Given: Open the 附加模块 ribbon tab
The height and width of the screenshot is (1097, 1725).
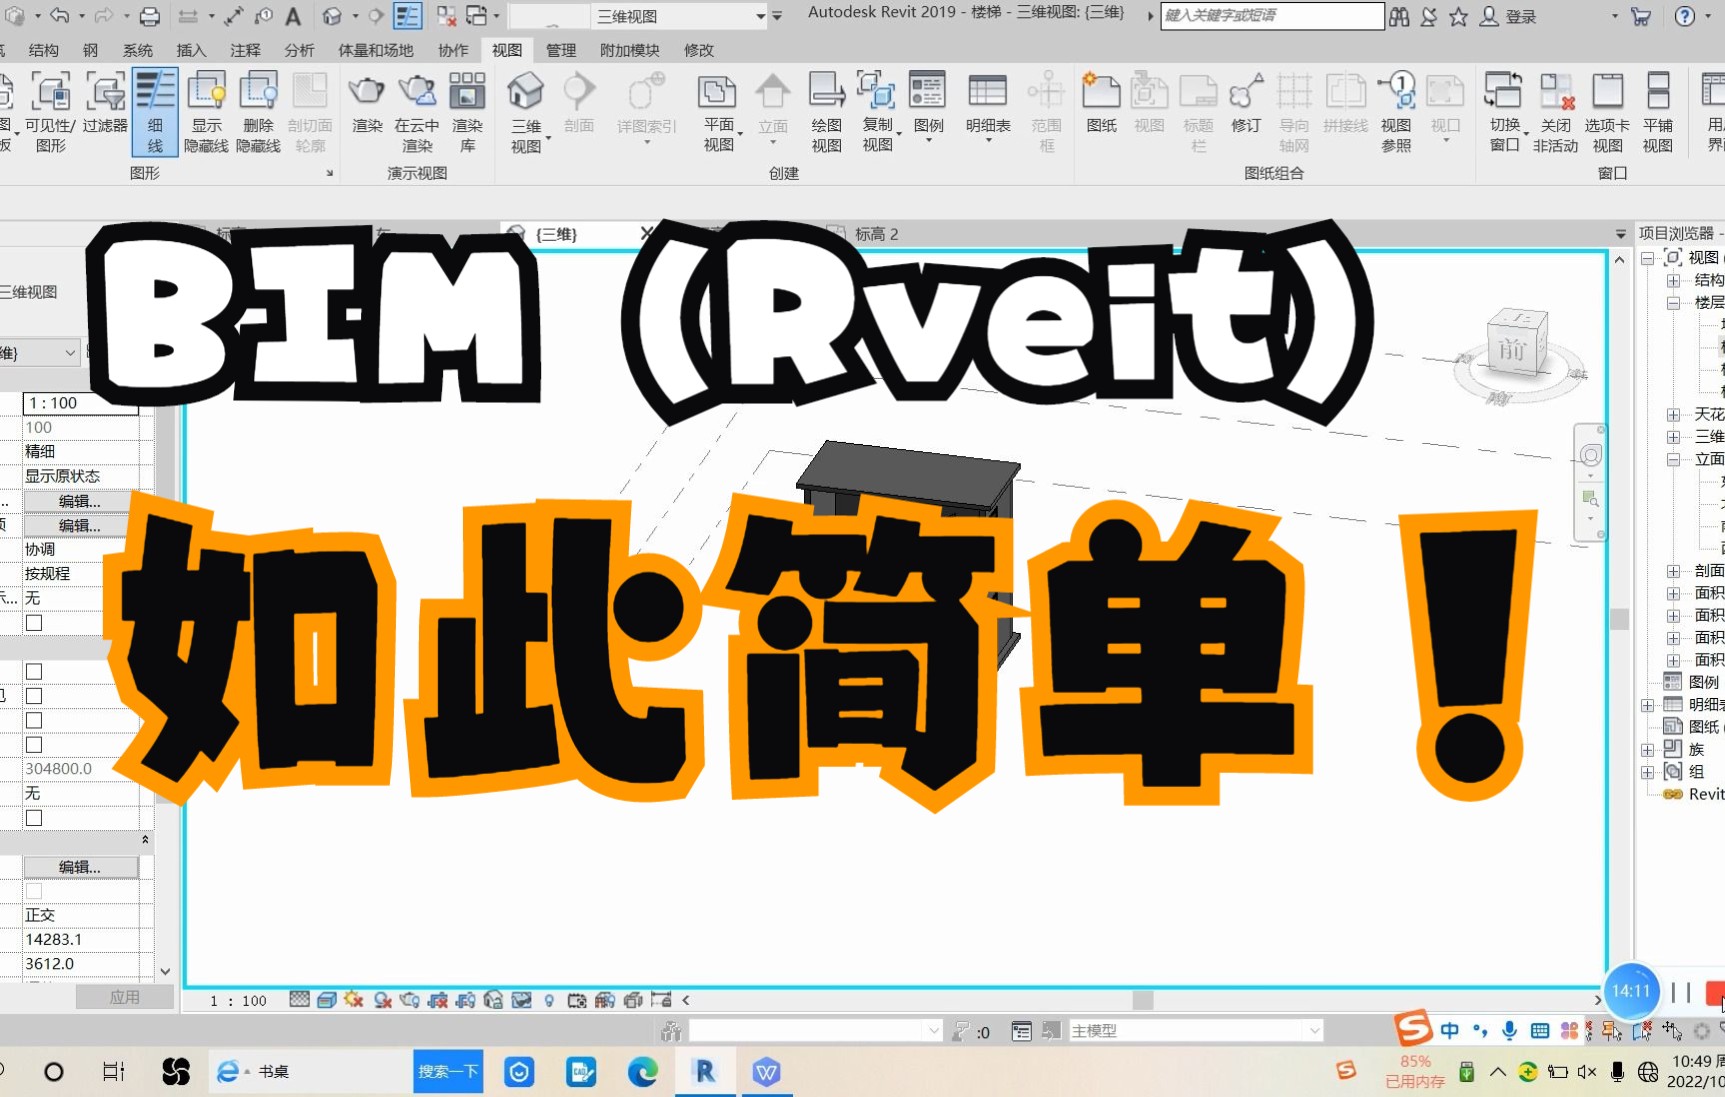Looking at the screenshot, I should 630,50.
